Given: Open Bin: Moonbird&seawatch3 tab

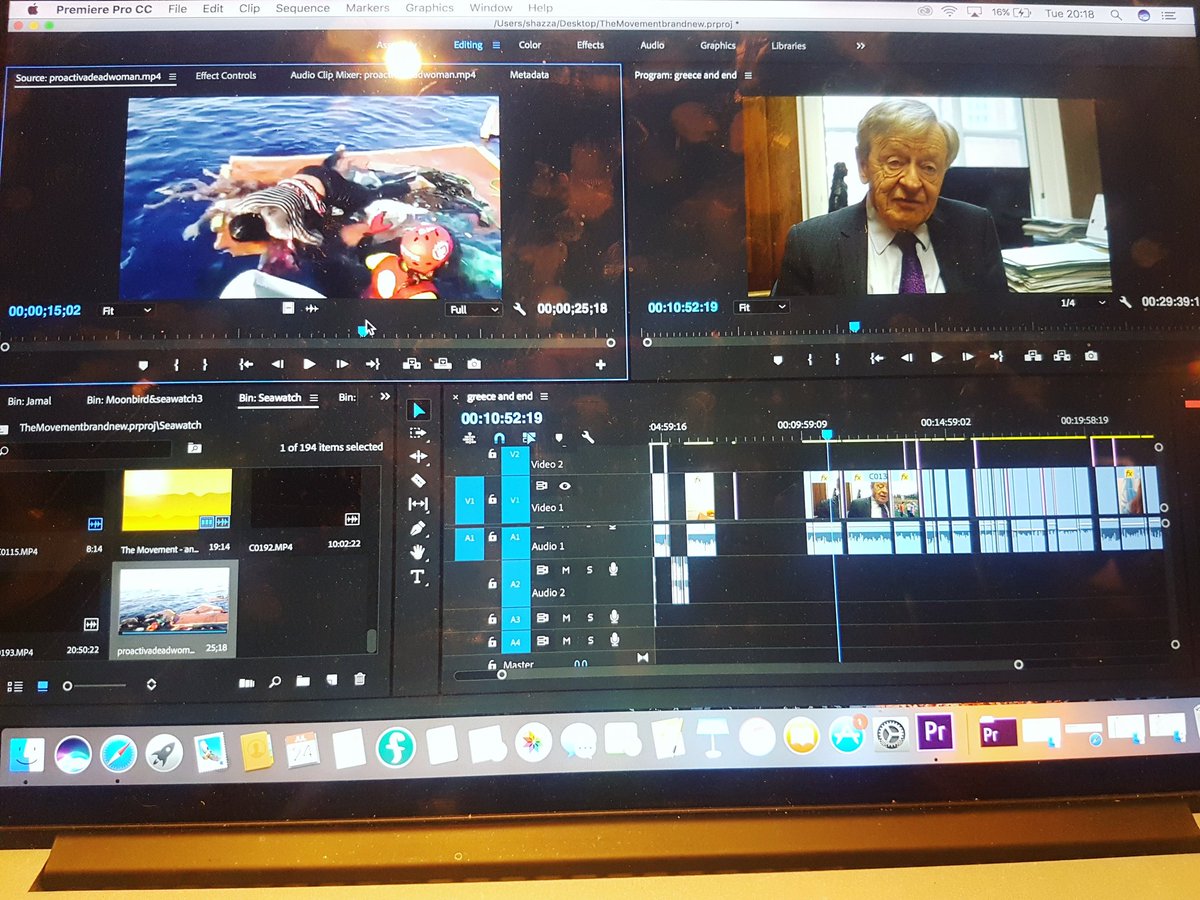Looking at the screenshot, I should click(x=144, y=399).
